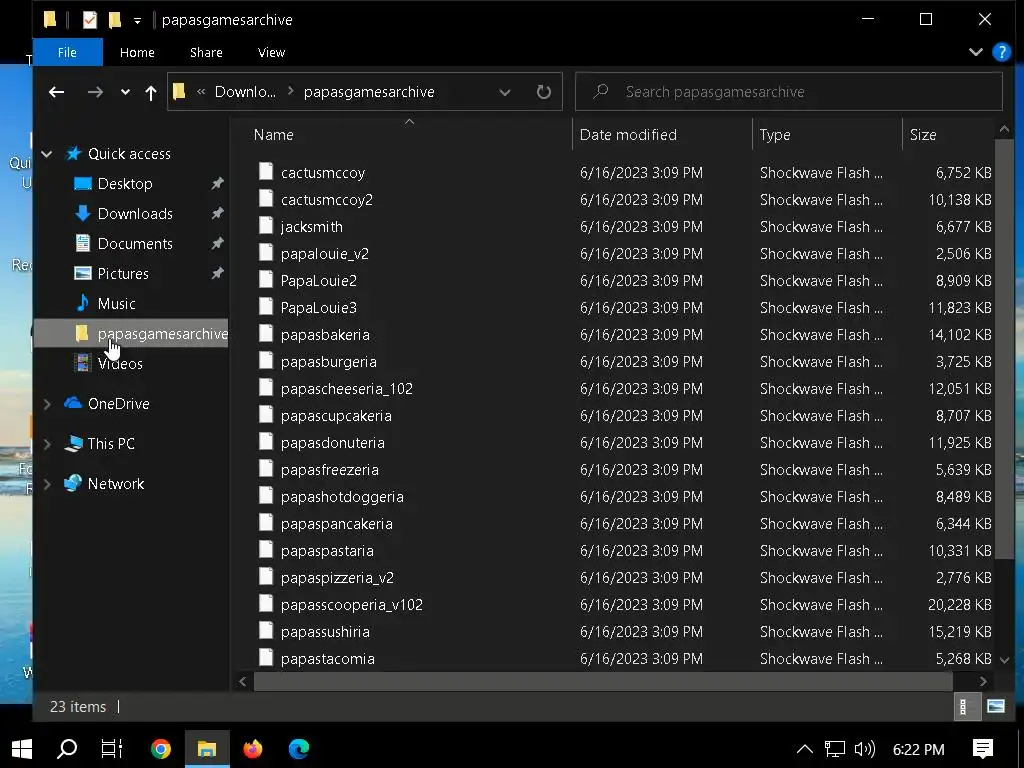Select the papasbakeria file
The height and width of the screenshot is (768, 1024).
pos(325,335)
